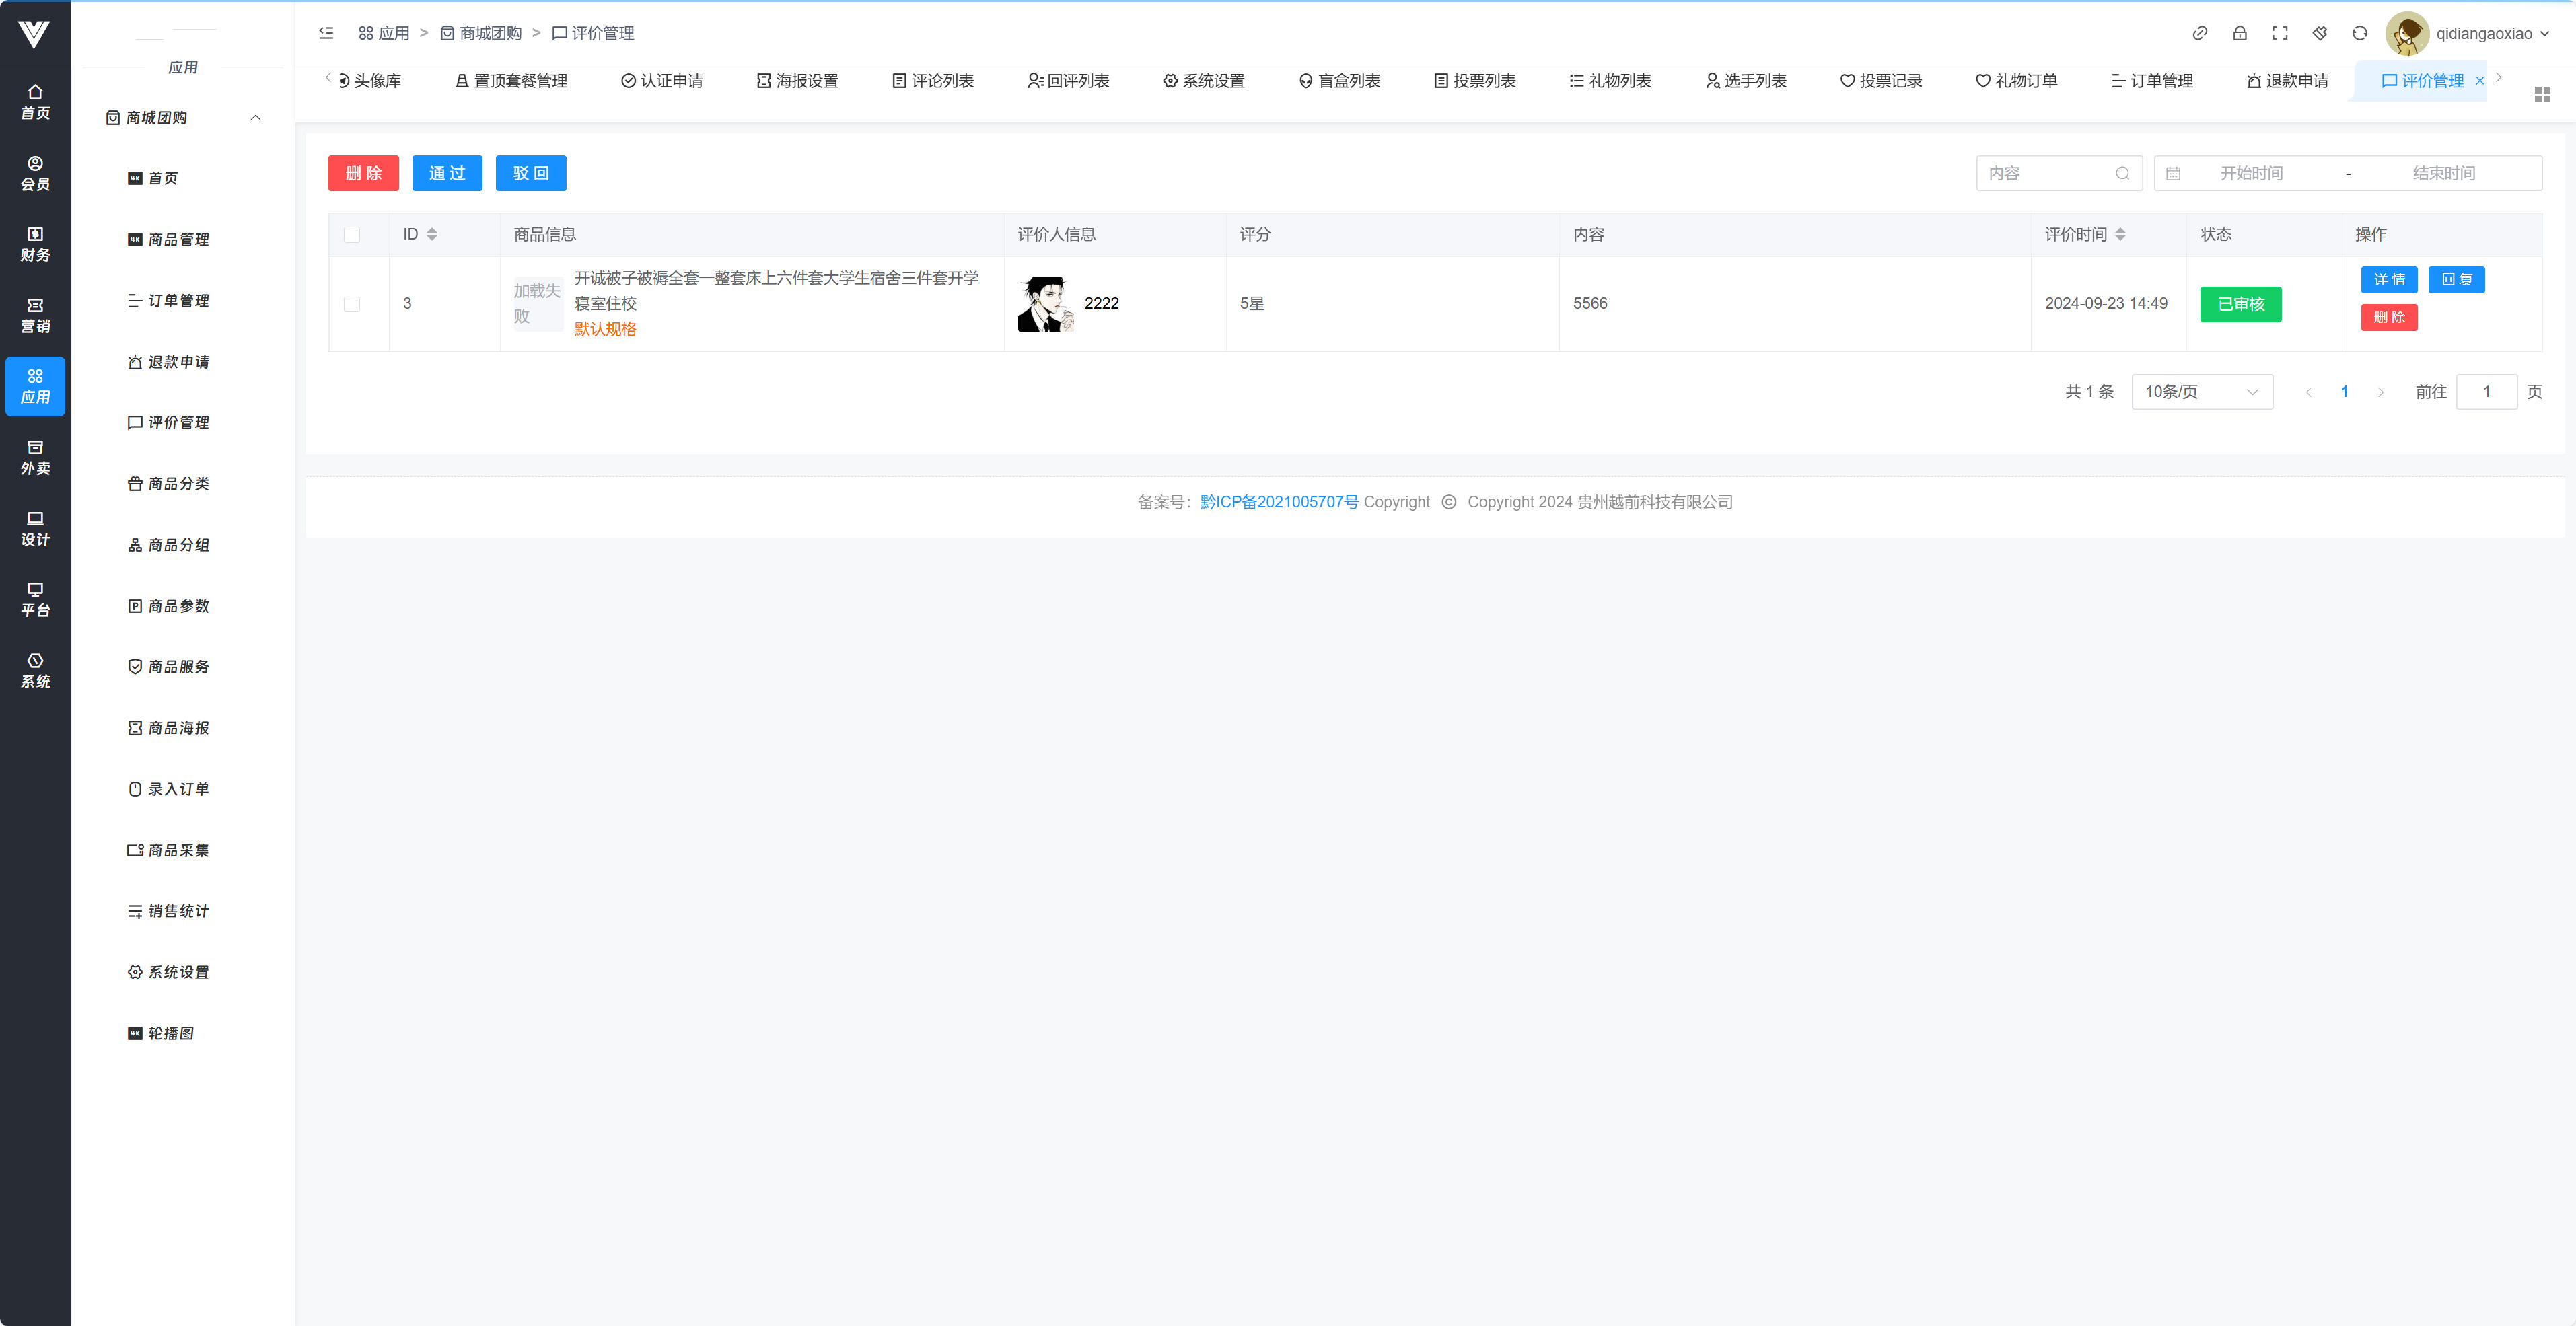Check the checkbox for row ID 3
Image resolution: width=2576 pixels, height=1326 pixels.
coord(352,304)
